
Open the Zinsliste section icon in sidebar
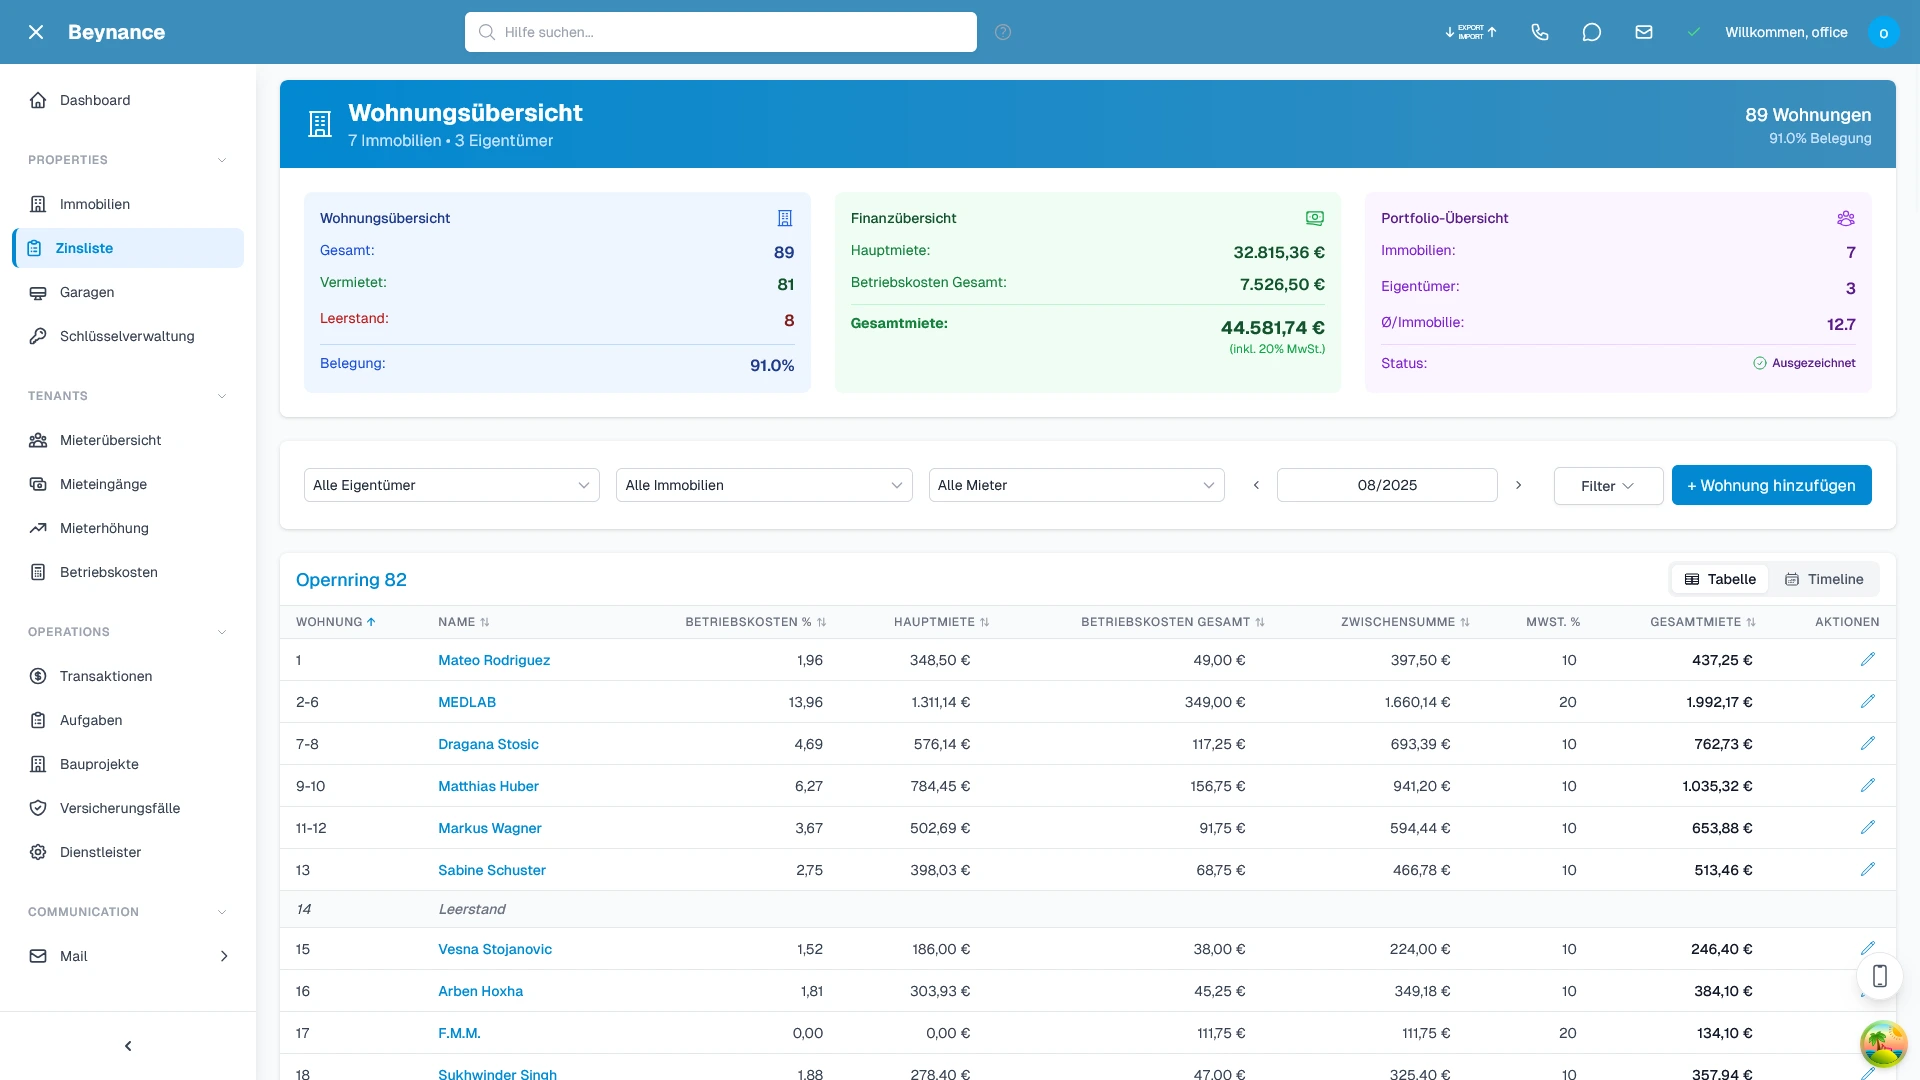[x=37, y=248]
